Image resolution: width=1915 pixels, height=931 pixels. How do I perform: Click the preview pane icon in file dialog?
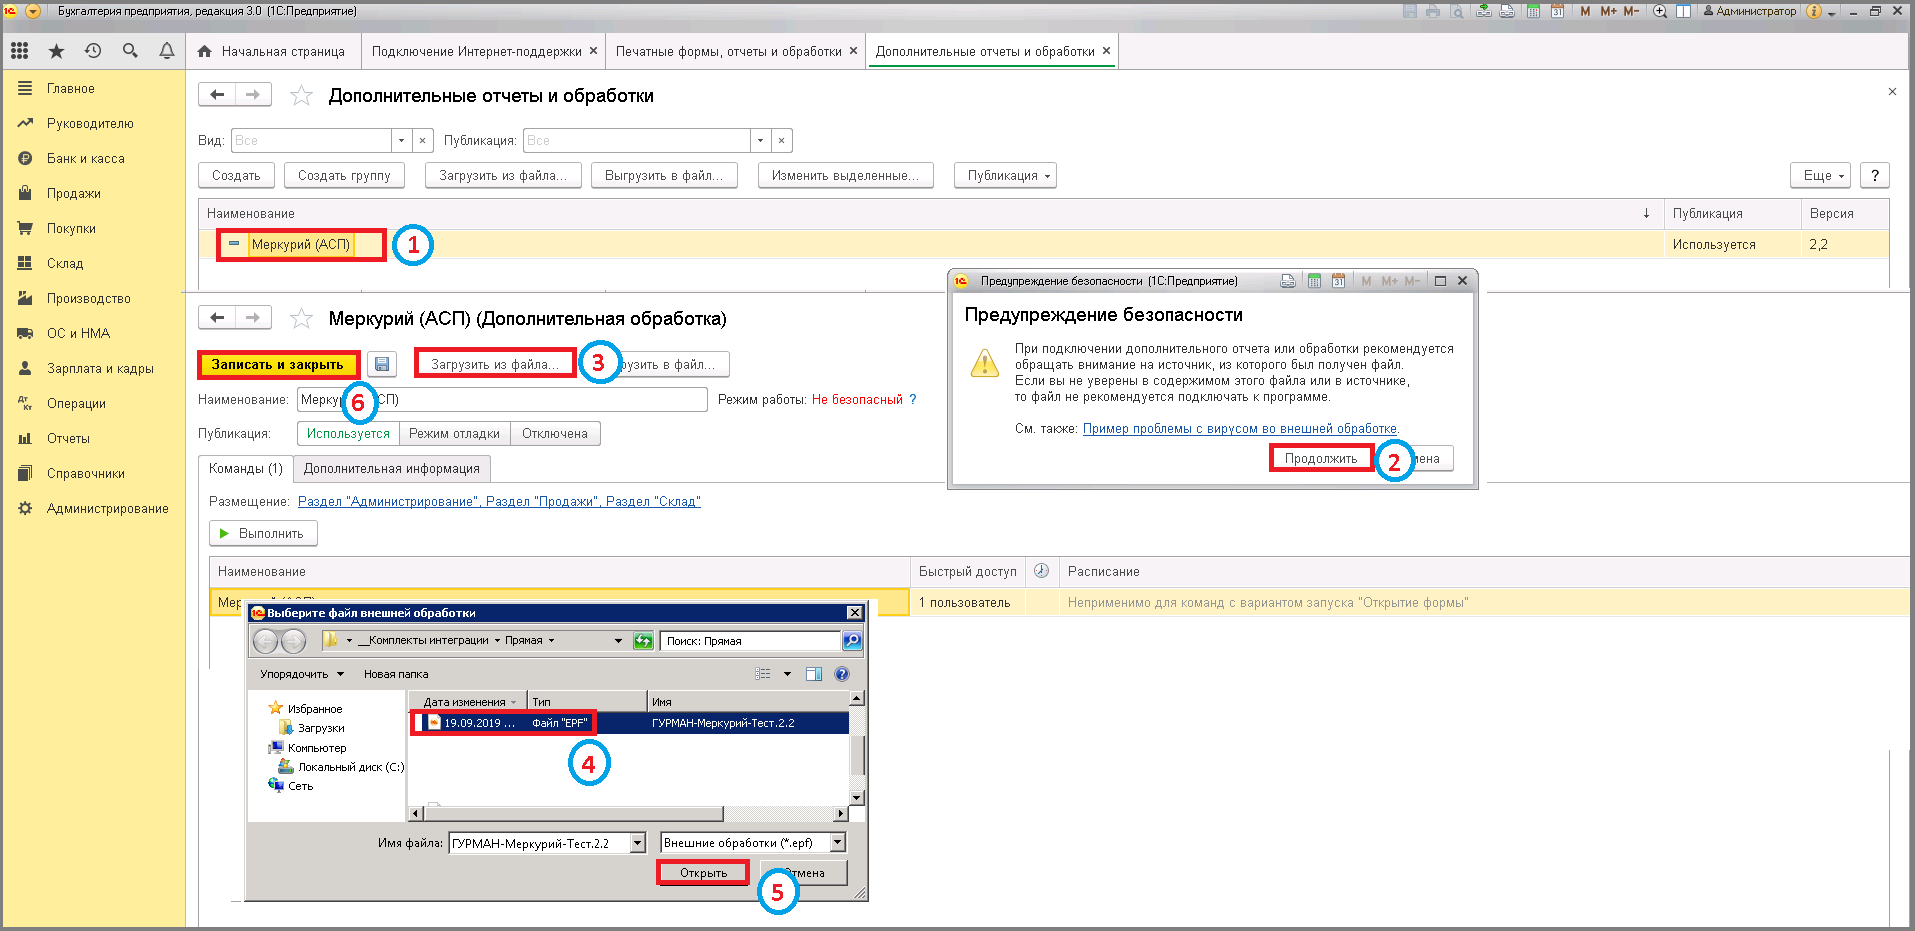[x=814, y=674]
